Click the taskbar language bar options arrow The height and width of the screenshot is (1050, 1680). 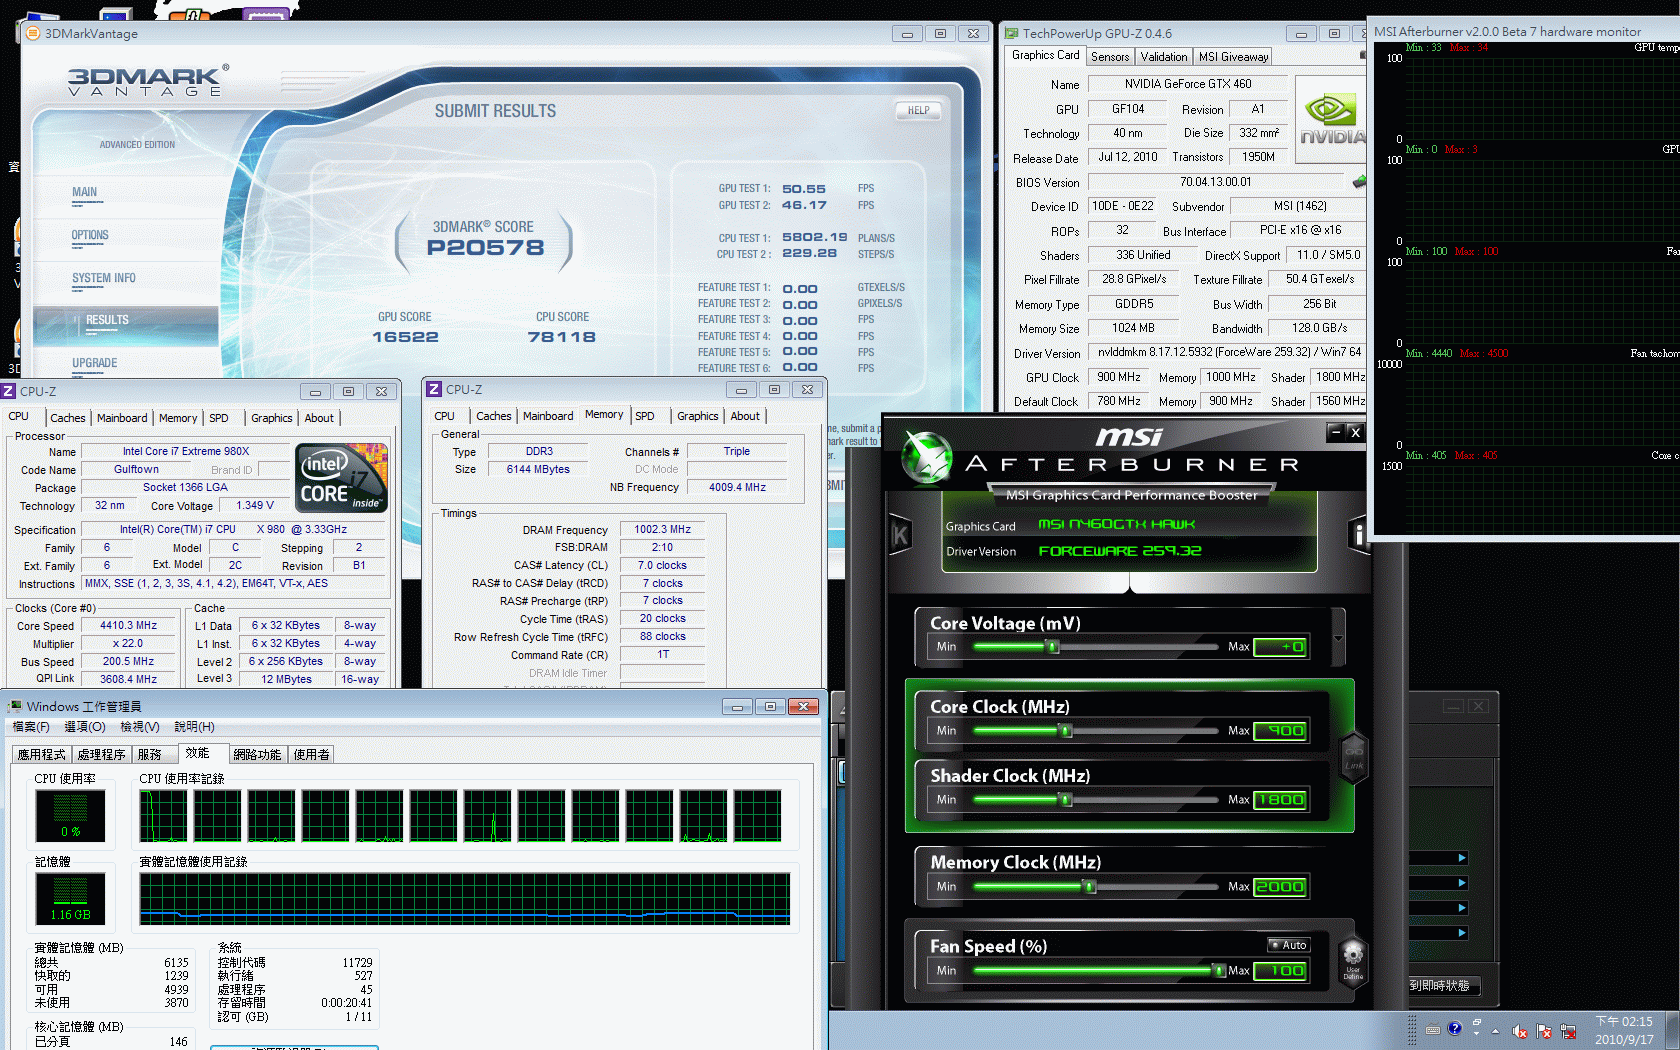click(x=1476, y=1035)
